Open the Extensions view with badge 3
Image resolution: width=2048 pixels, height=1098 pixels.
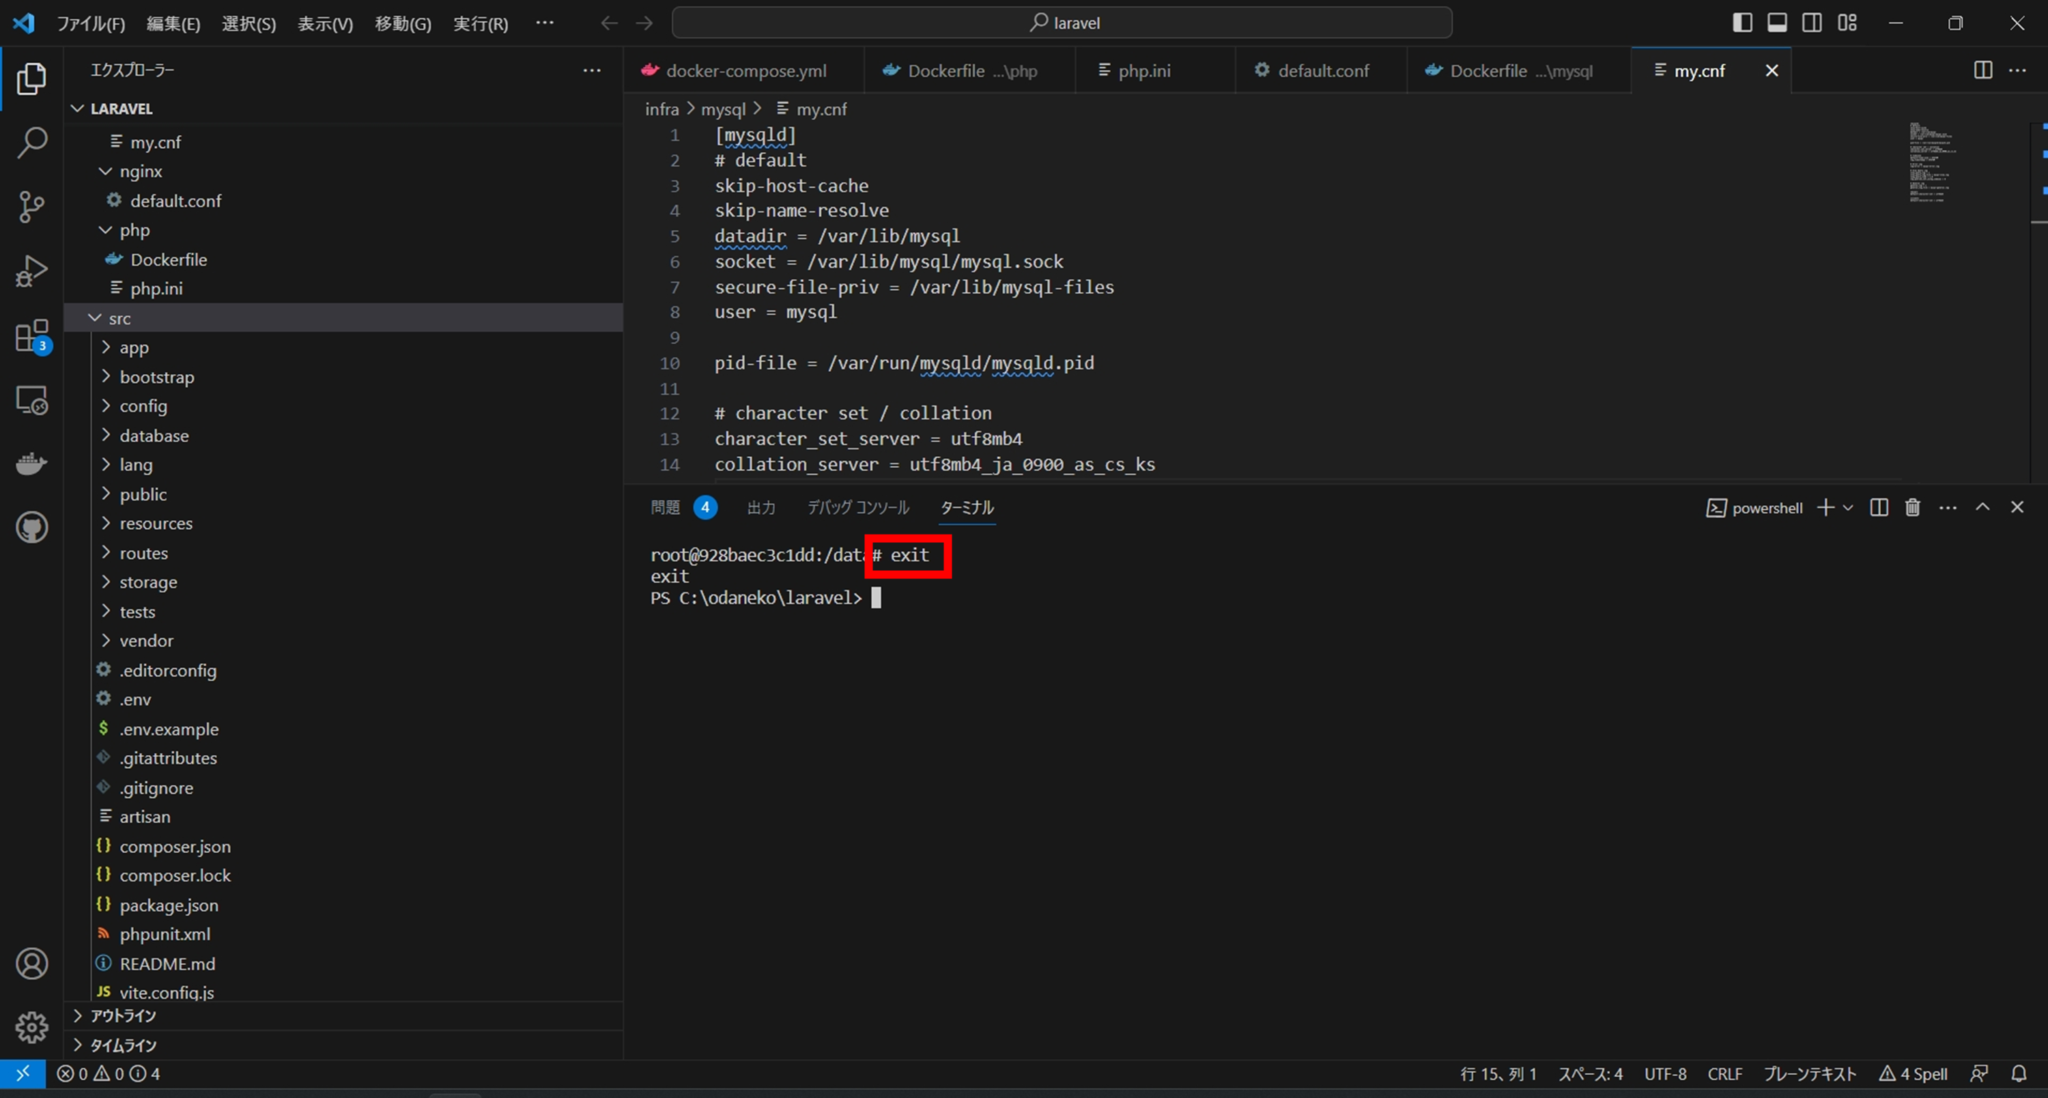point(31,335)
